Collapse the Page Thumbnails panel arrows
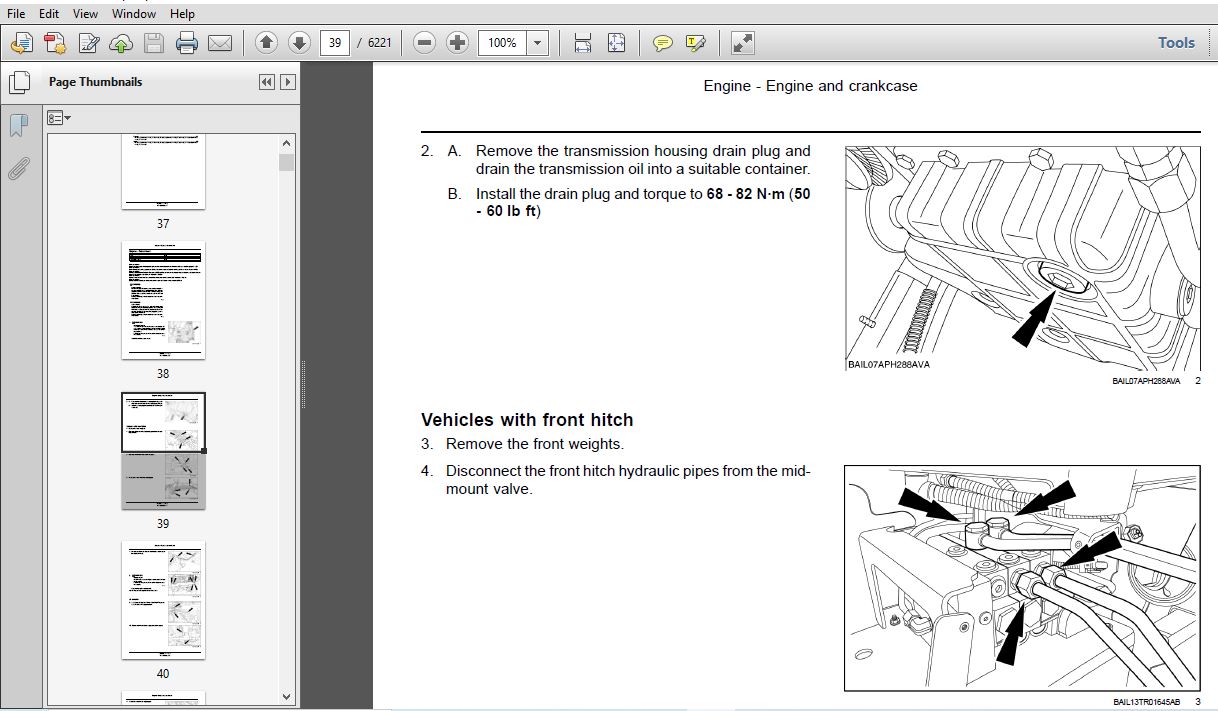The width and height of the screenshot is (1218, 711). click(266, 82)
